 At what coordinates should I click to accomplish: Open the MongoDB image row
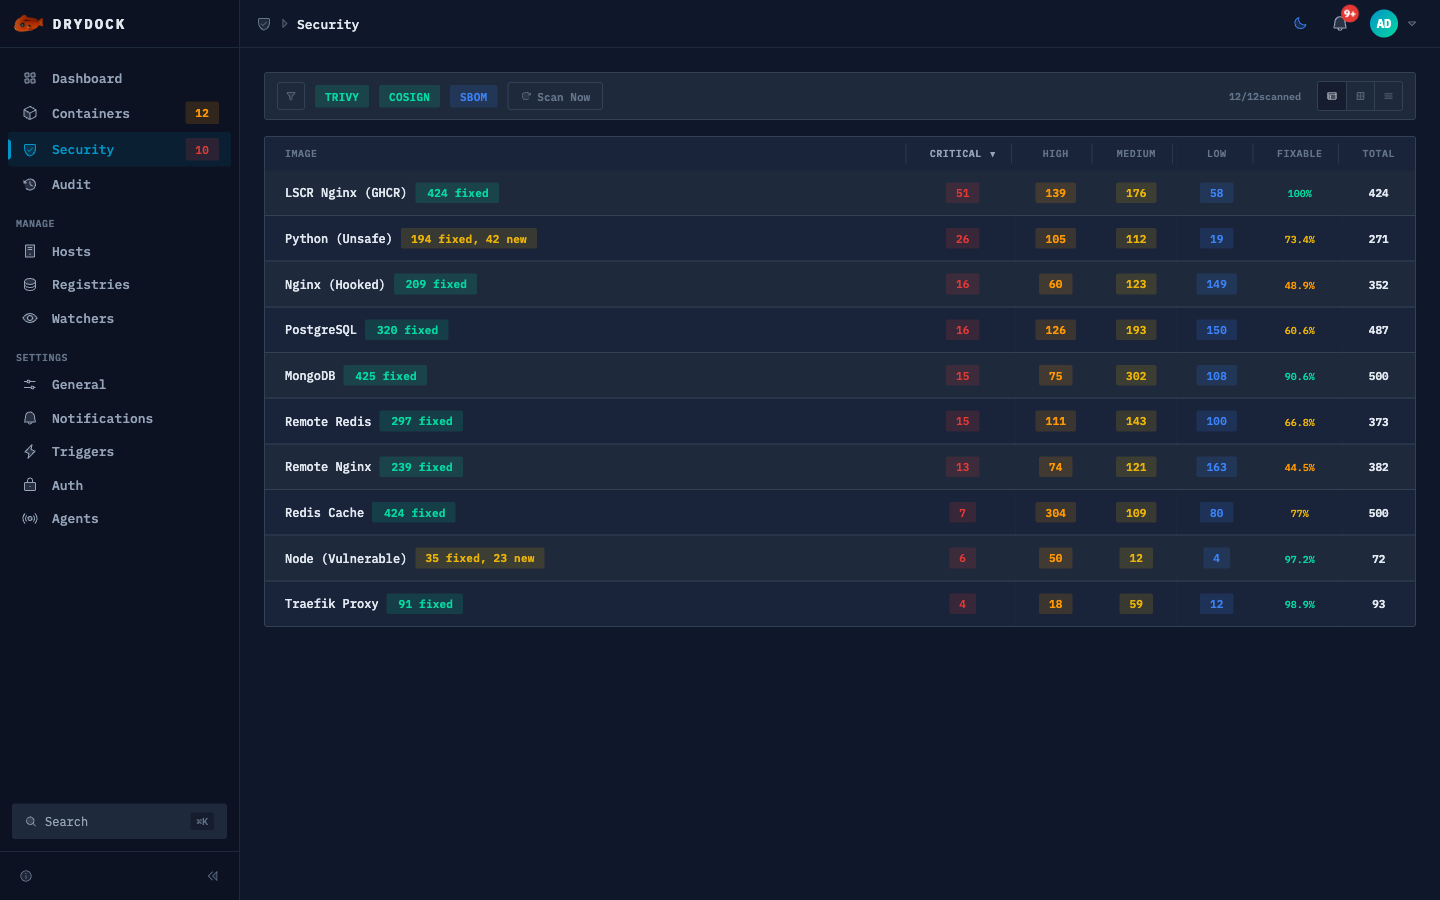point(840,376)
